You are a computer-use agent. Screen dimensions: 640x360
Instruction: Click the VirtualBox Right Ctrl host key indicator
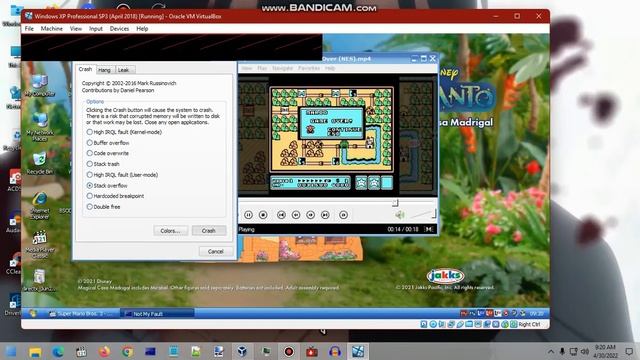pos(529,324)
